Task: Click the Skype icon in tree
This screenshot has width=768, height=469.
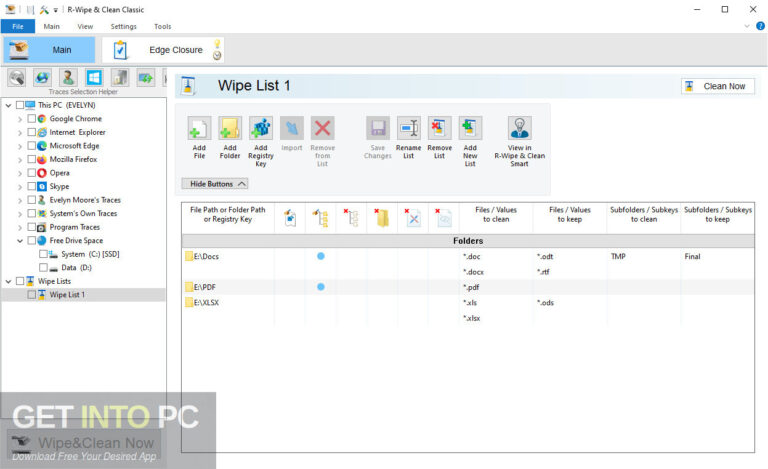Action: [x=42, y=187]
